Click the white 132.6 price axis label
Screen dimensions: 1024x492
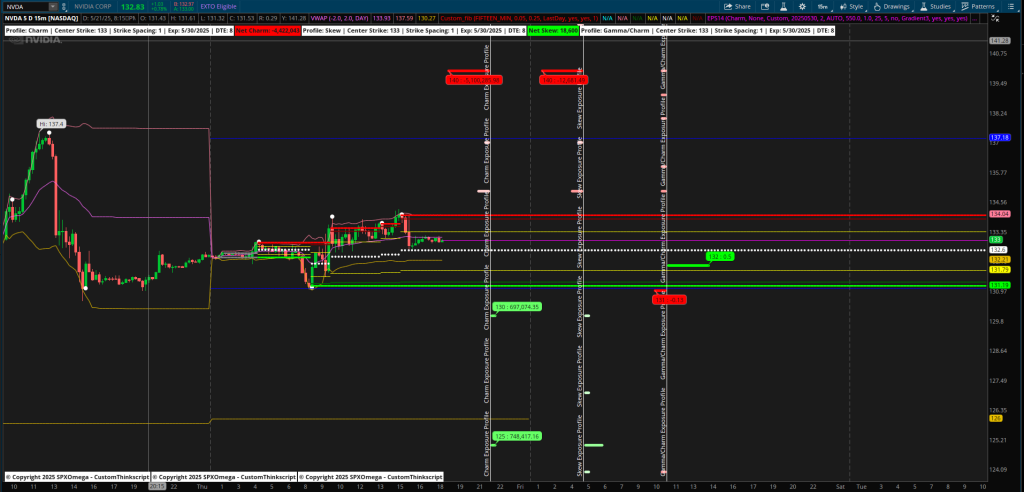998,250
